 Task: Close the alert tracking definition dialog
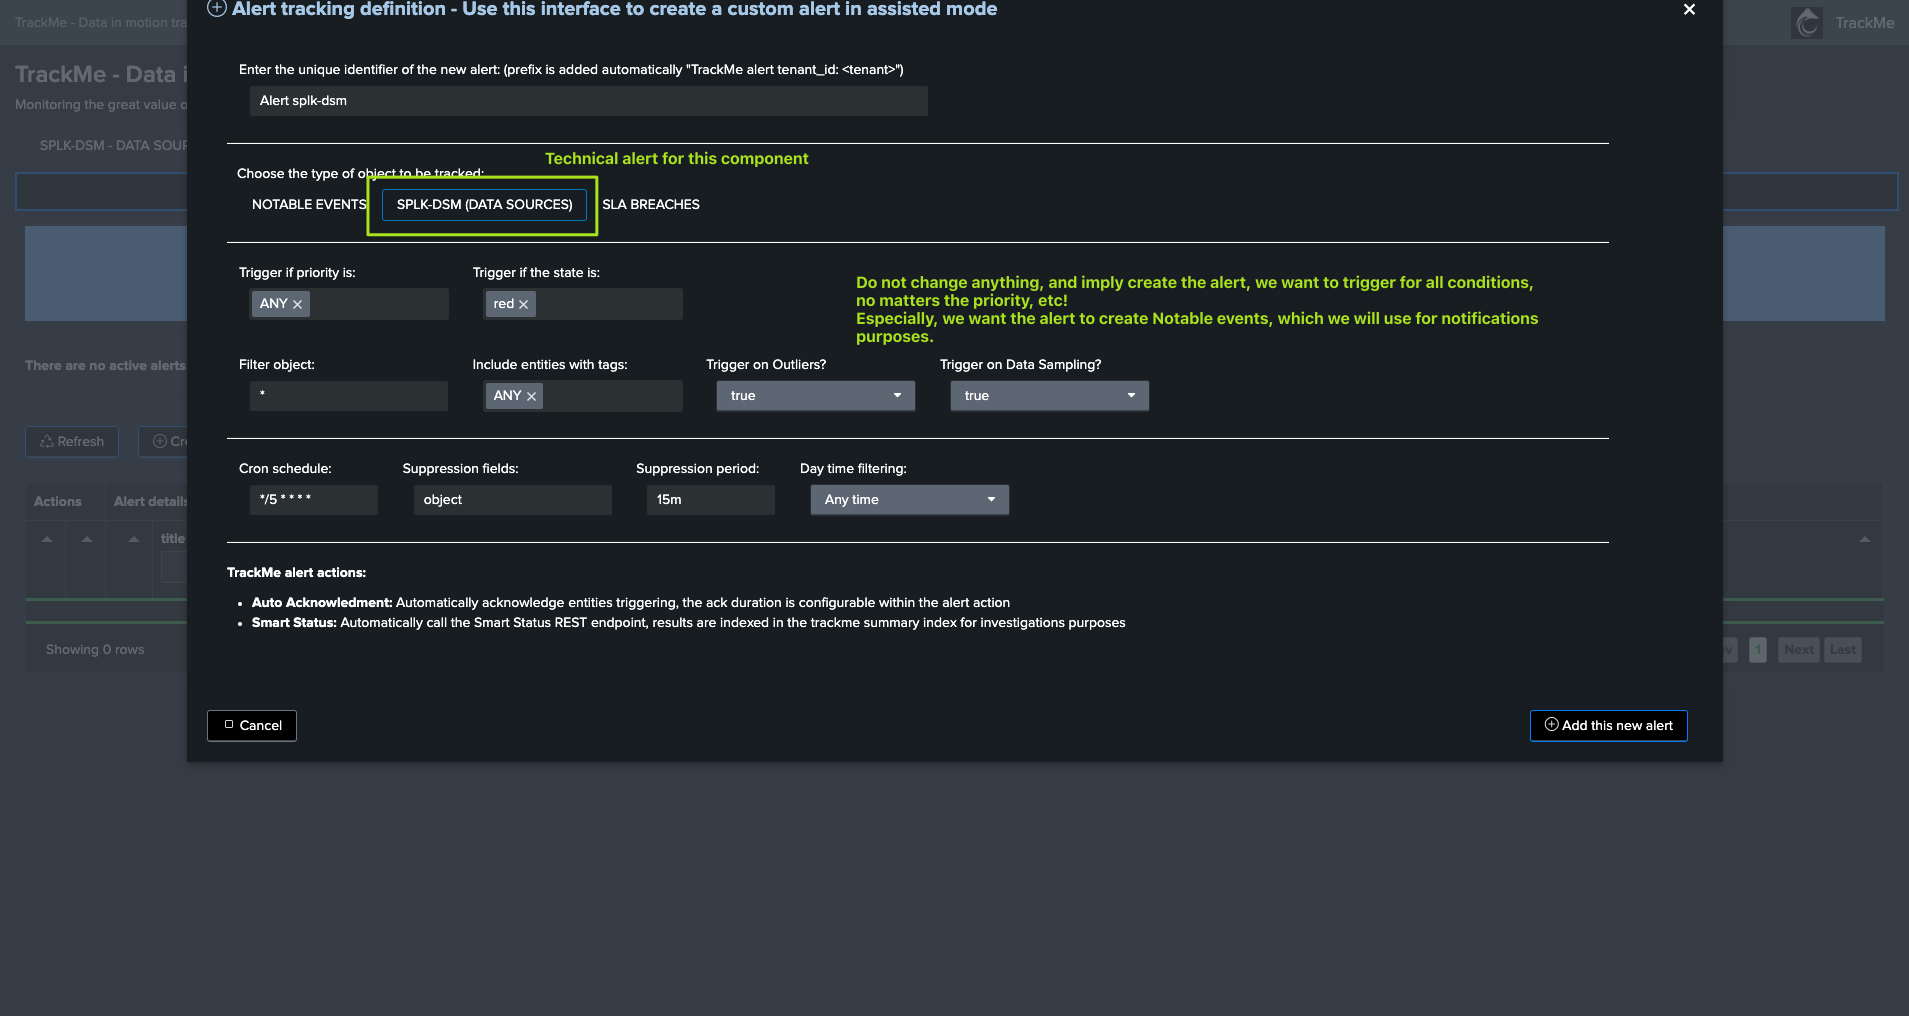[1689, 9]
